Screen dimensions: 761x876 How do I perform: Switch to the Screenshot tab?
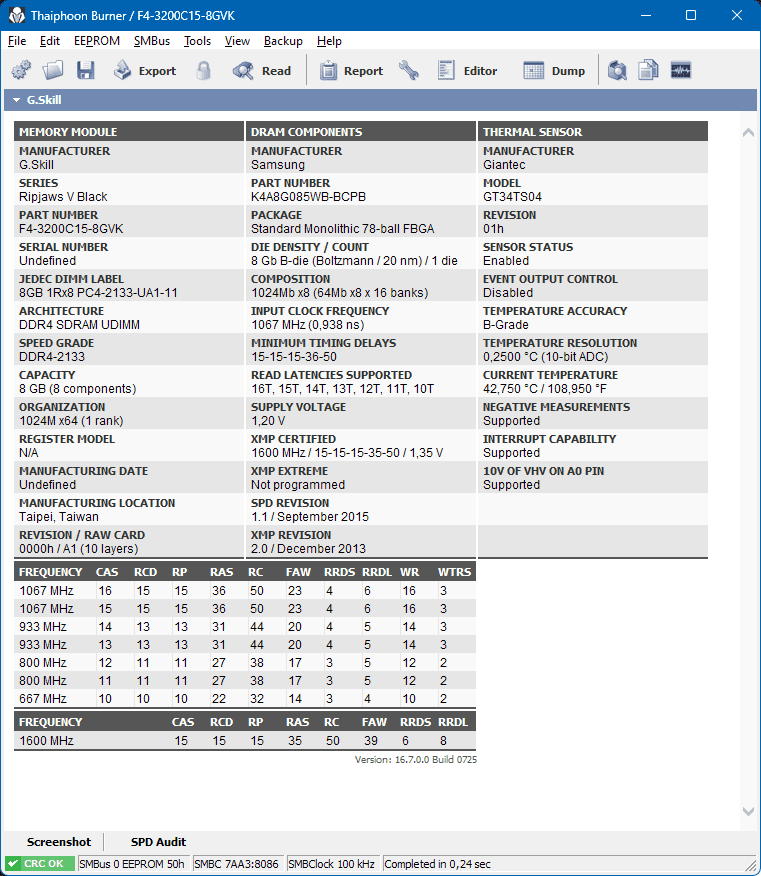(59, 842)
